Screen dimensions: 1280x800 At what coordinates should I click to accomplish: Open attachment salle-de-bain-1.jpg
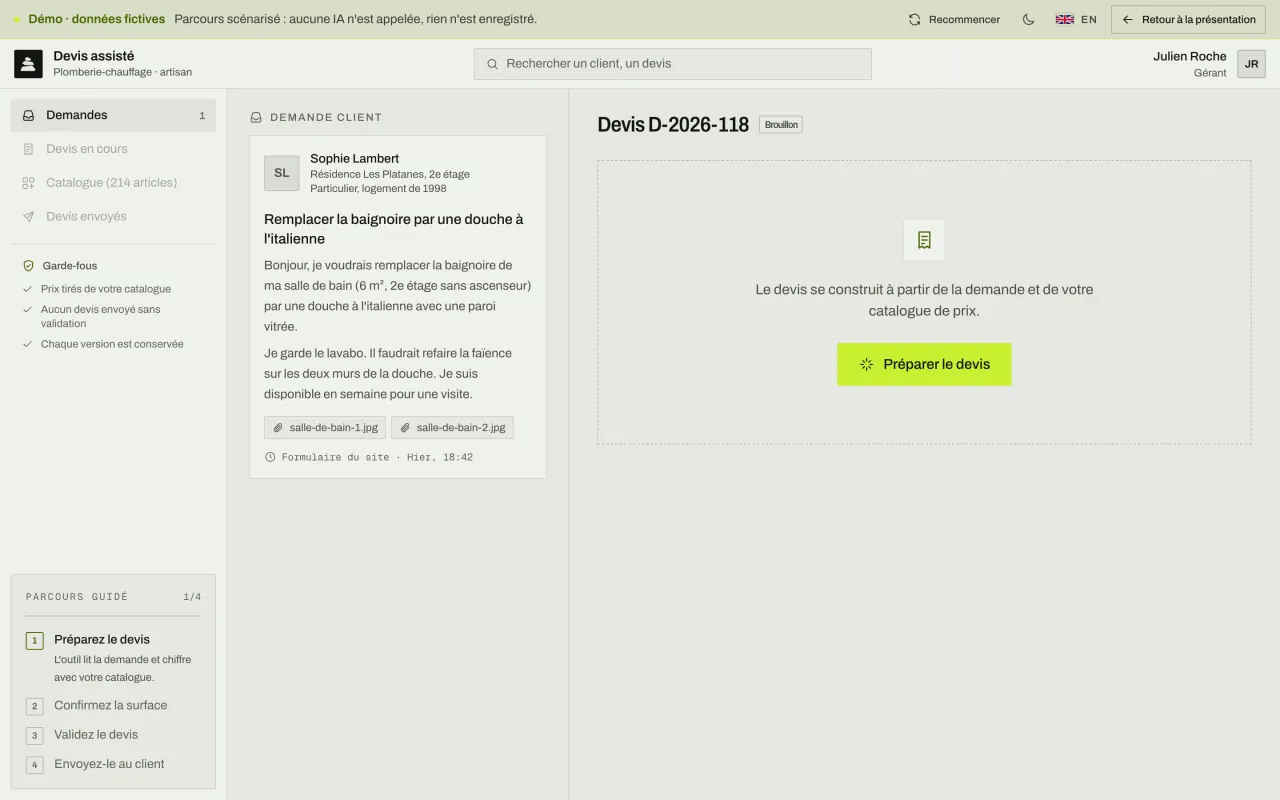[325, 427]
